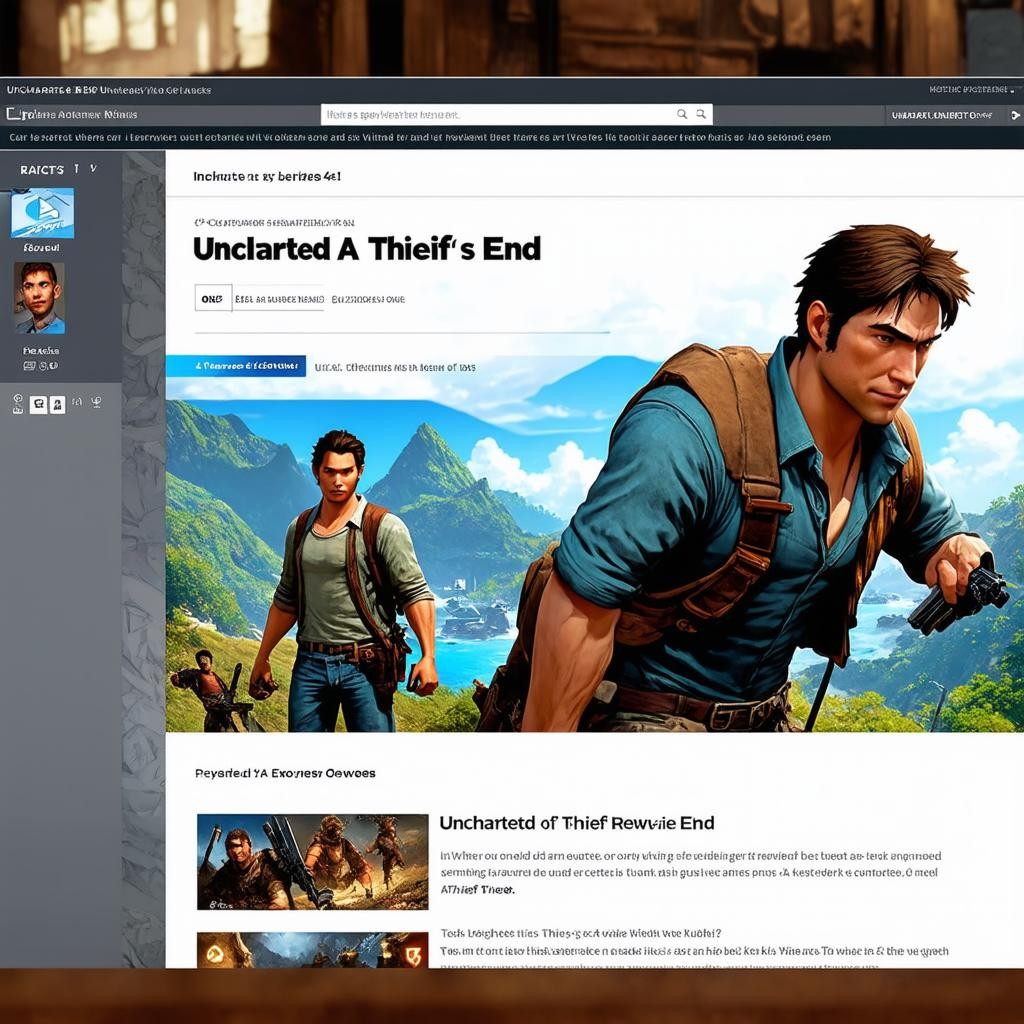Open the blue sailboat logo in sidebar
The image size is (1024, 1024).
(42, 213)
